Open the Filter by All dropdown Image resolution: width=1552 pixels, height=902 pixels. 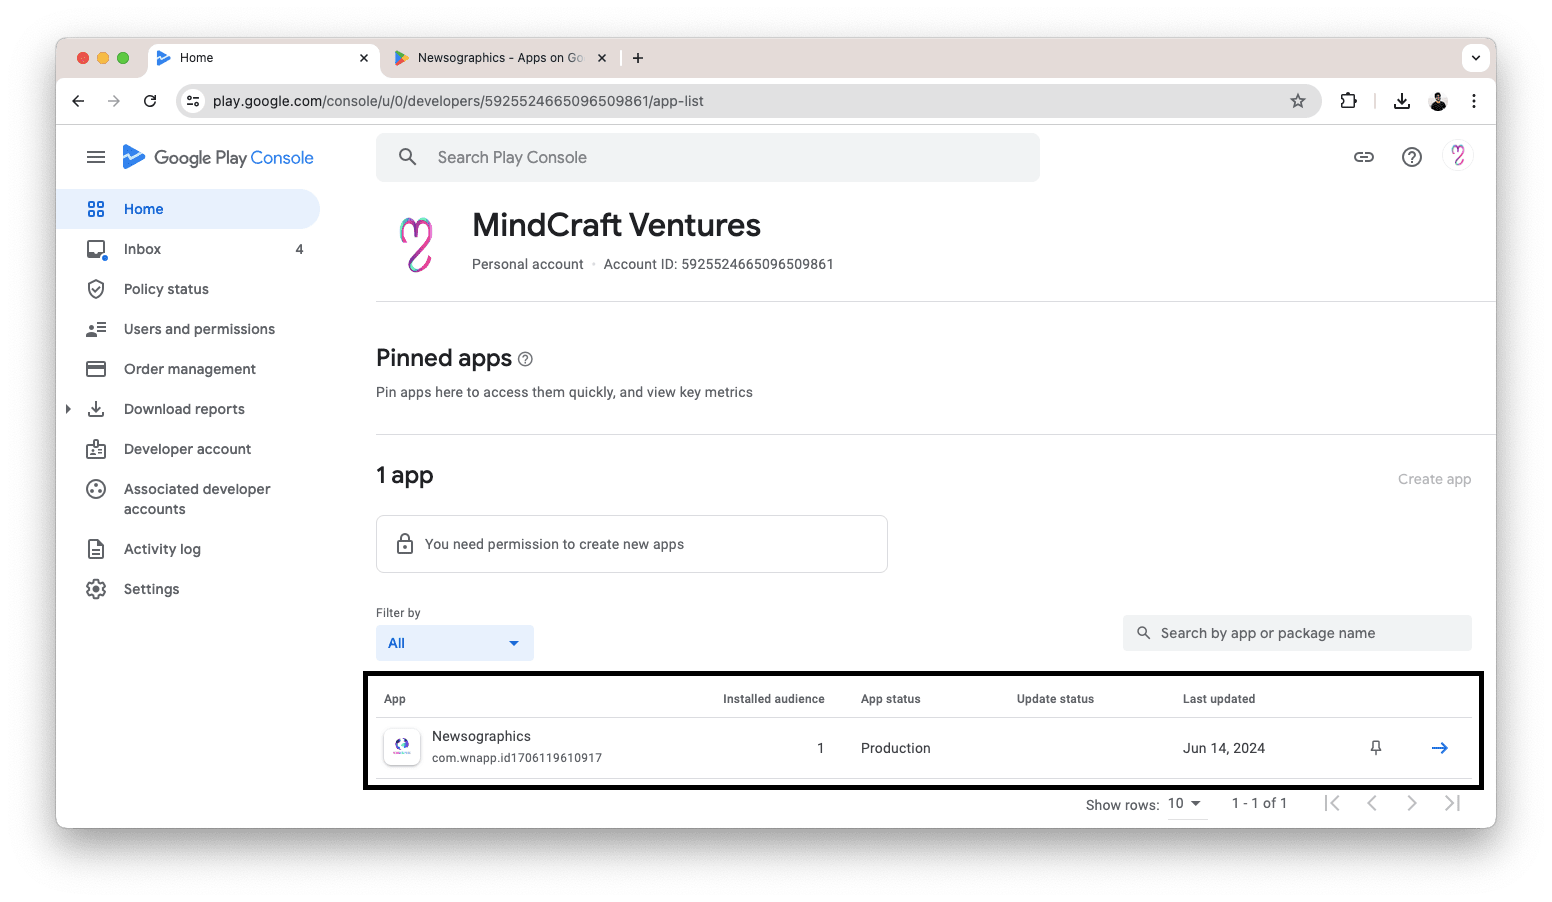454,643
